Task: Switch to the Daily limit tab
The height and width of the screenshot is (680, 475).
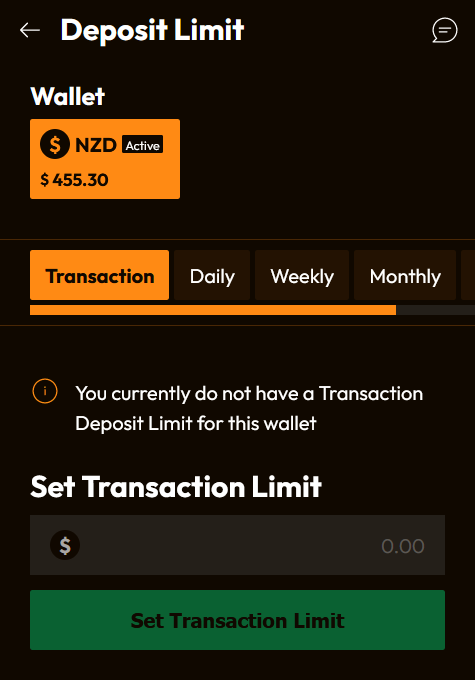Action: (212, 275)
